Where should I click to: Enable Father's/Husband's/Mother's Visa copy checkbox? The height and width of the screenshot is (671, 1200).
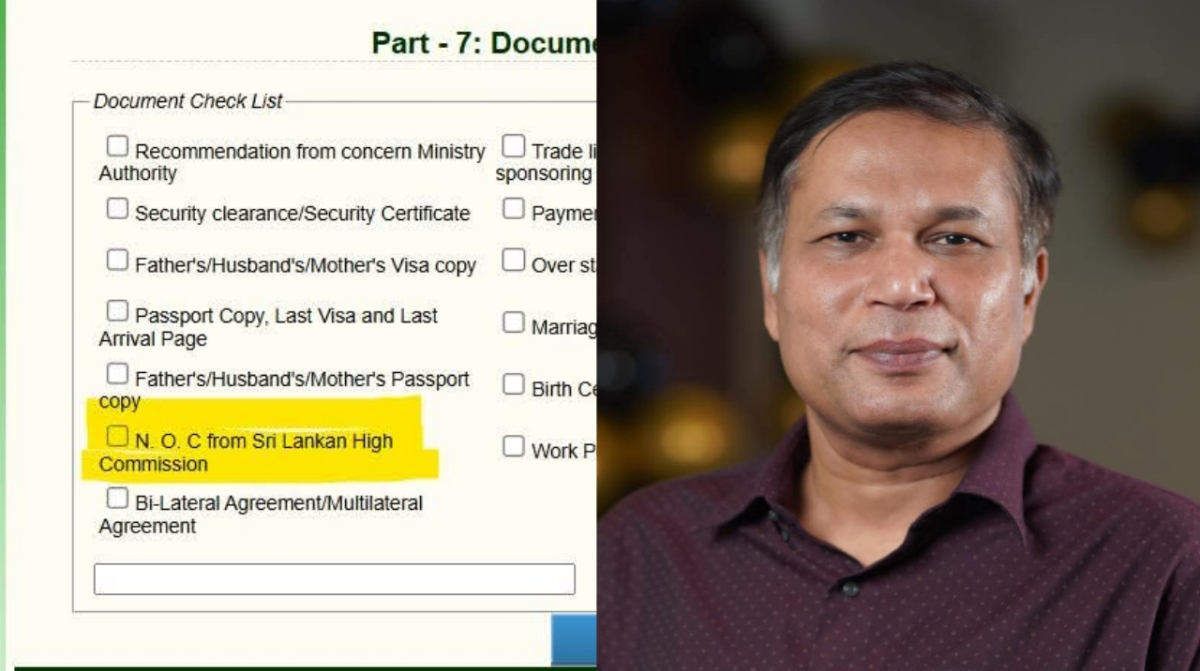pyautogui.click(x=118, y=261)
